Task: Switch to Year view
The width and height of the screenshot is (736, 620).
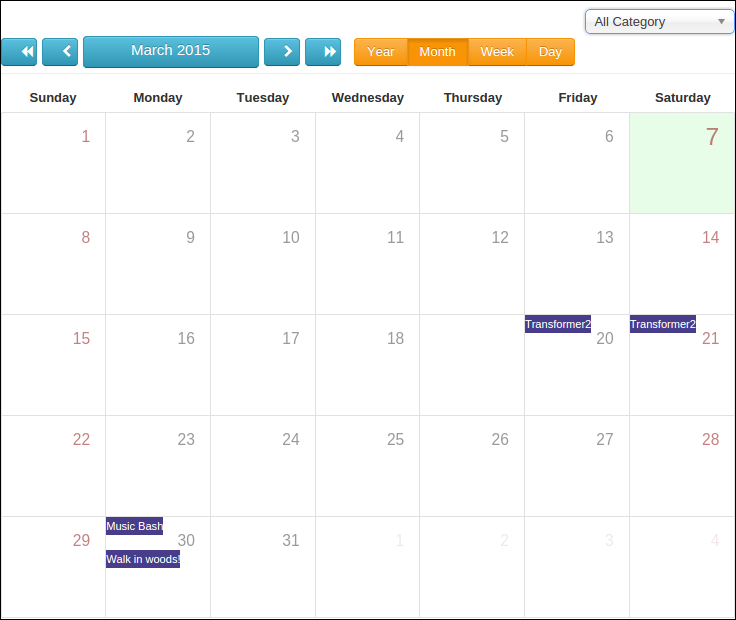Action: (380, 52)
